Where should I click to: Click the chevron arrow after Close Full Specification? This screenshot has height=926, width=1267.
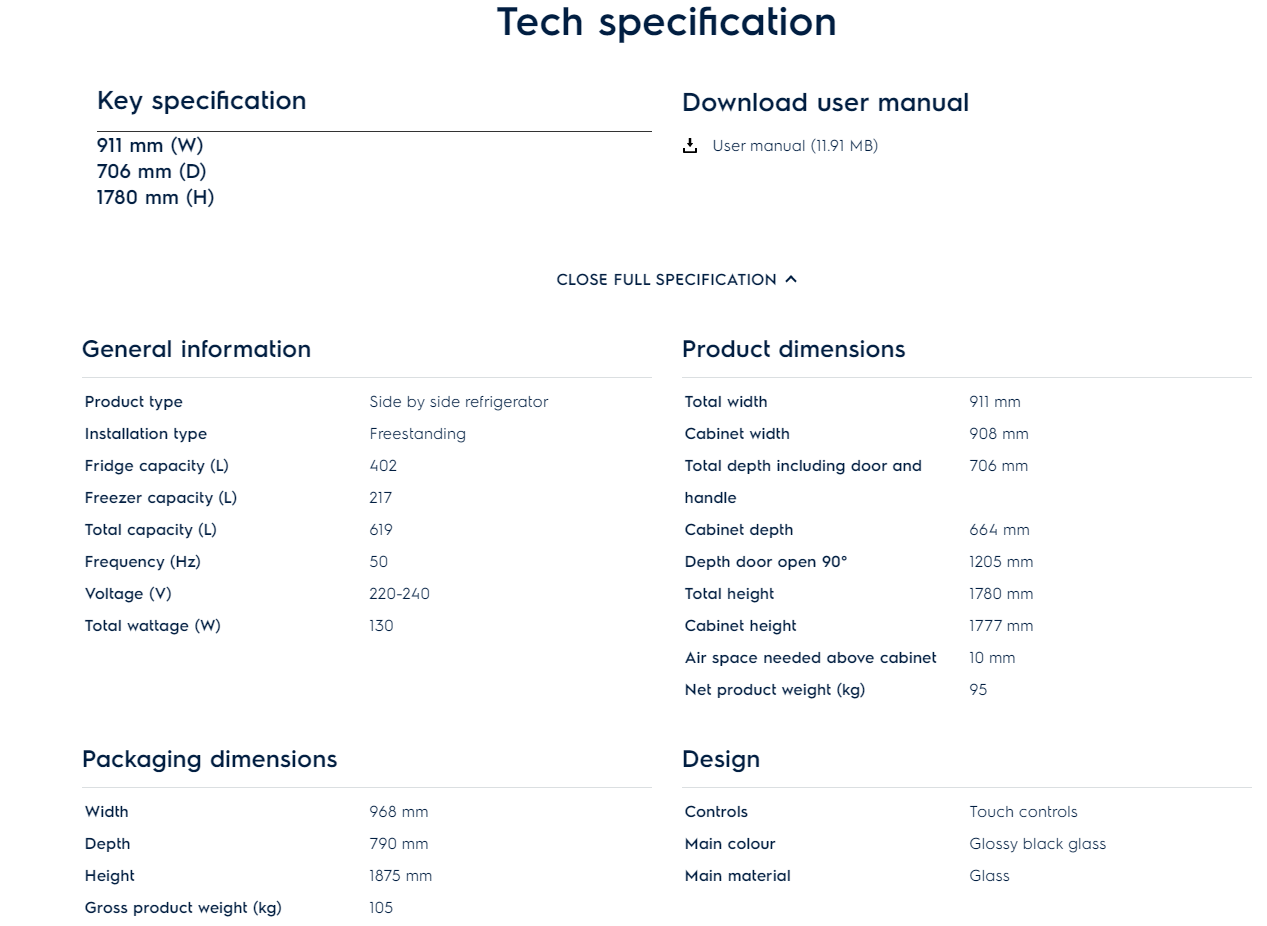tap(791, 279)
